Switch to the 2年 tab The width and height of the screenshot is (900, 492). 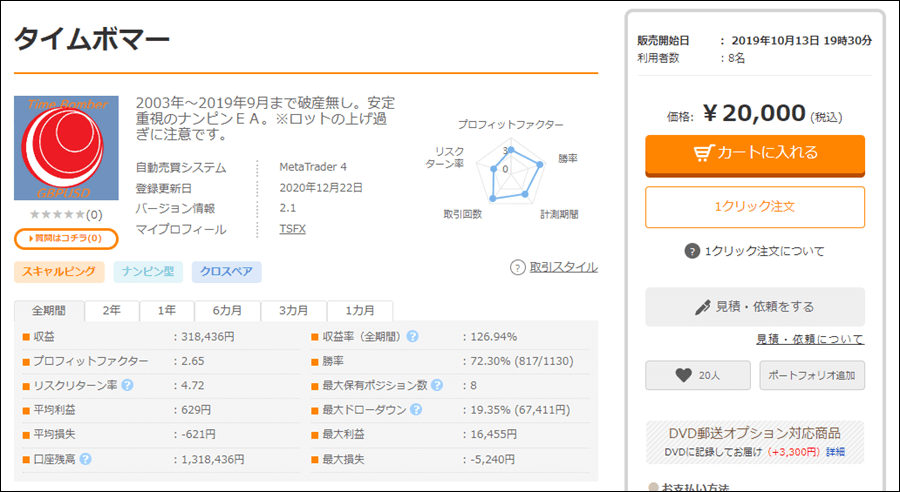point(112,311)
